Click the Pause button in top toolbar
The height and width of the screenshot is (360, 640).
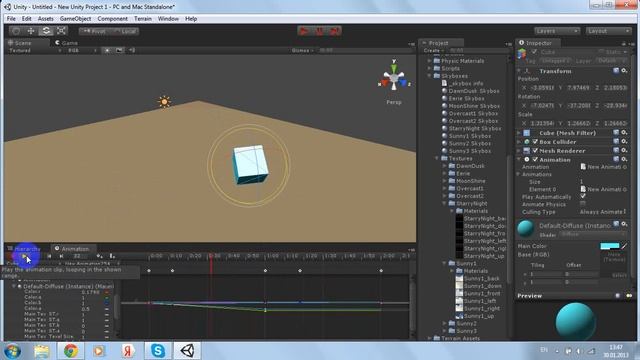pyautogui.click(x=320, y=31)
